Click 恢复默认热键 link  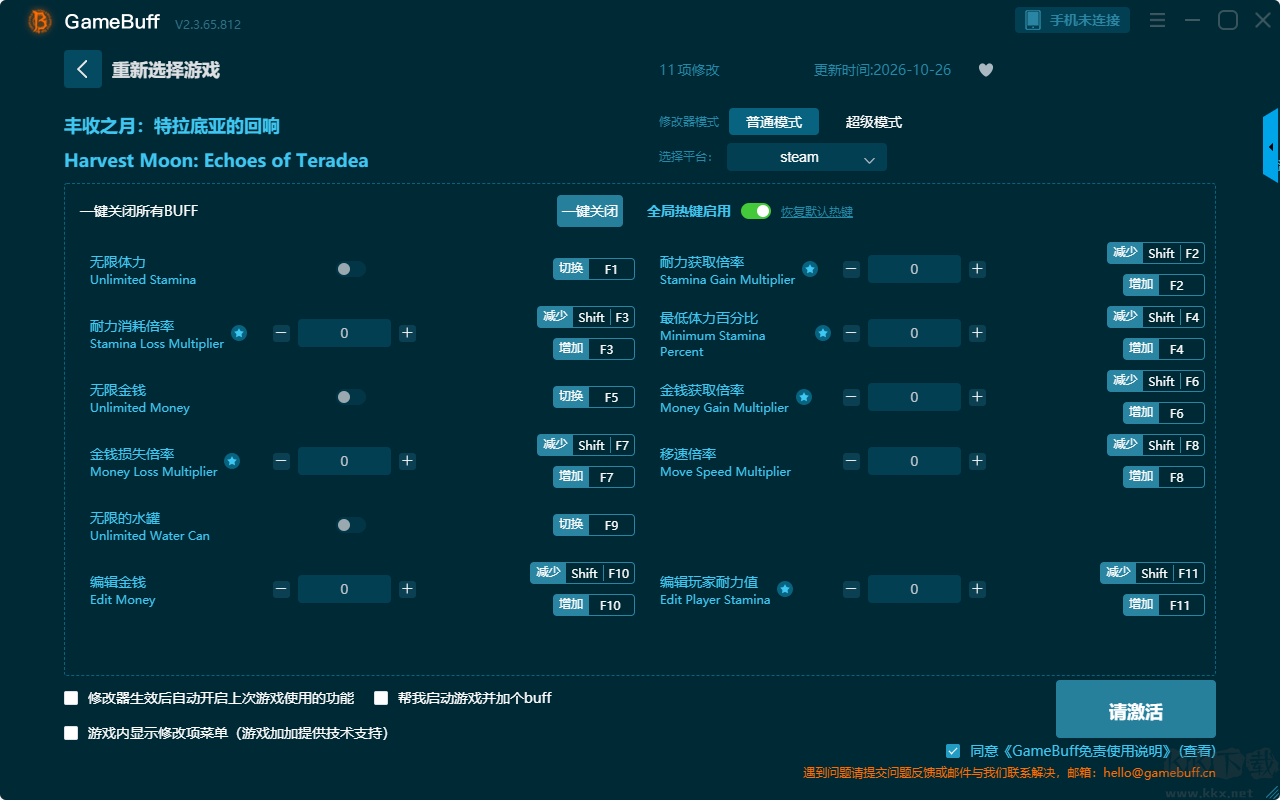(x=817, y=212)
